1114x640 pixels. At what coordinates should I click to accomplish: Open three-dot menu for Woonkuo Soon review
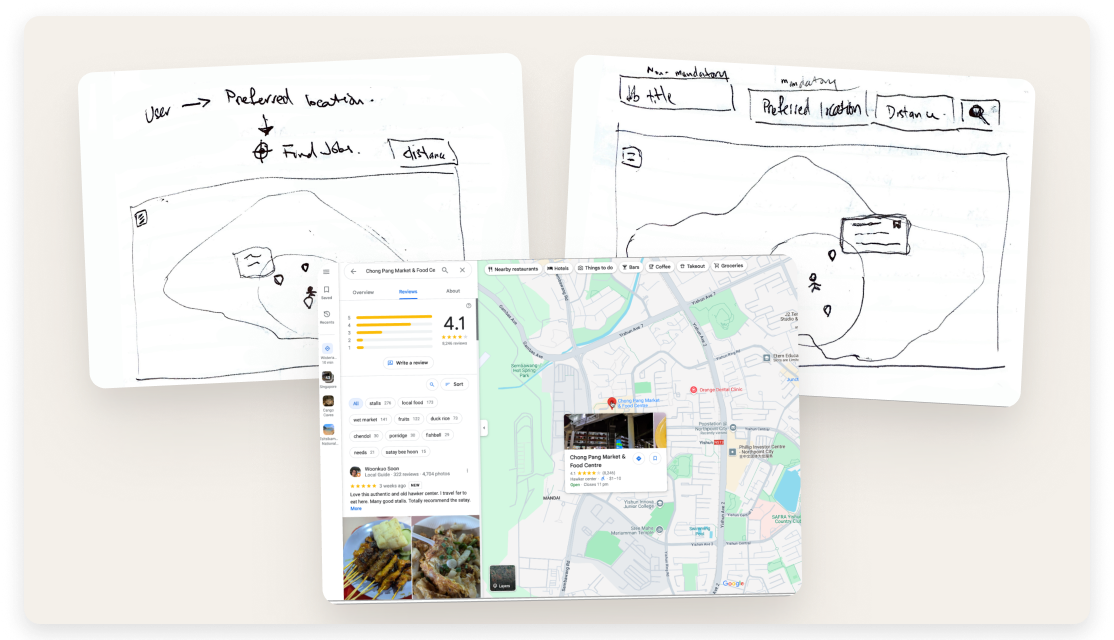(x=467, y=470)
